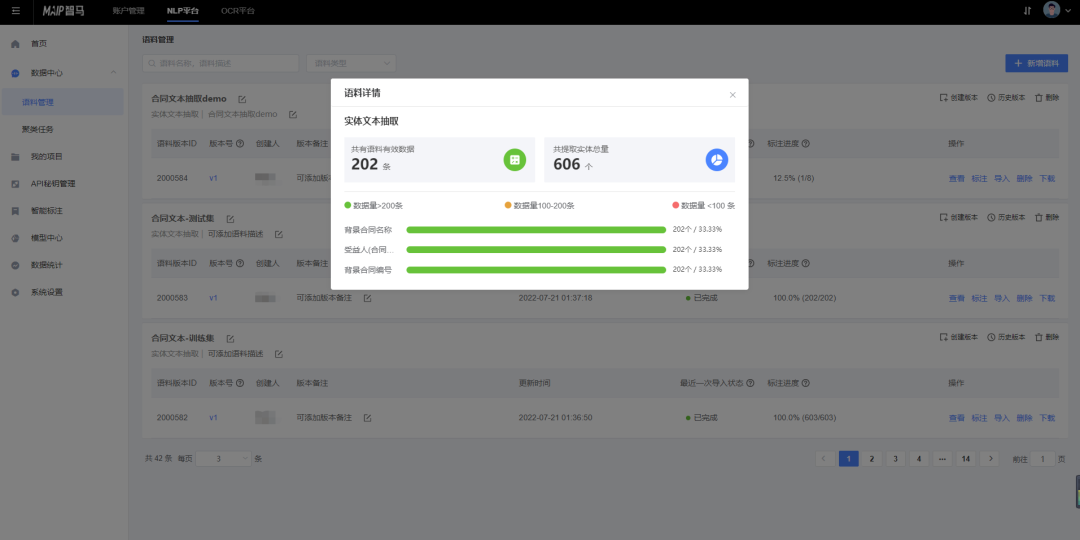This screenshot has height=540, width=1080.
Task: Click 最近一次导入状态 help icon in 训练集 table
Action: click(x=750, y=383)
